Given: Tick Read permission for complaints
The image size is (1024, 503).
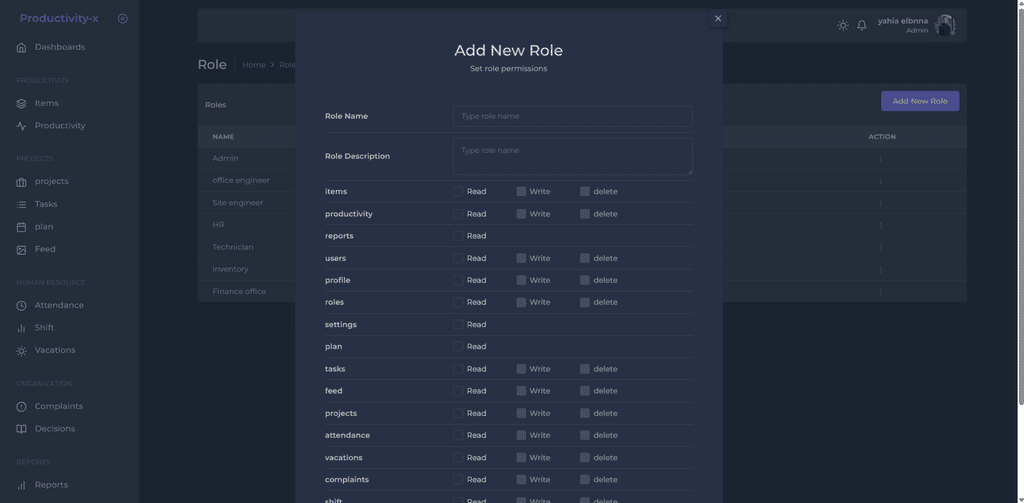Looking at the screenshot, I should (x=458, y=479).
